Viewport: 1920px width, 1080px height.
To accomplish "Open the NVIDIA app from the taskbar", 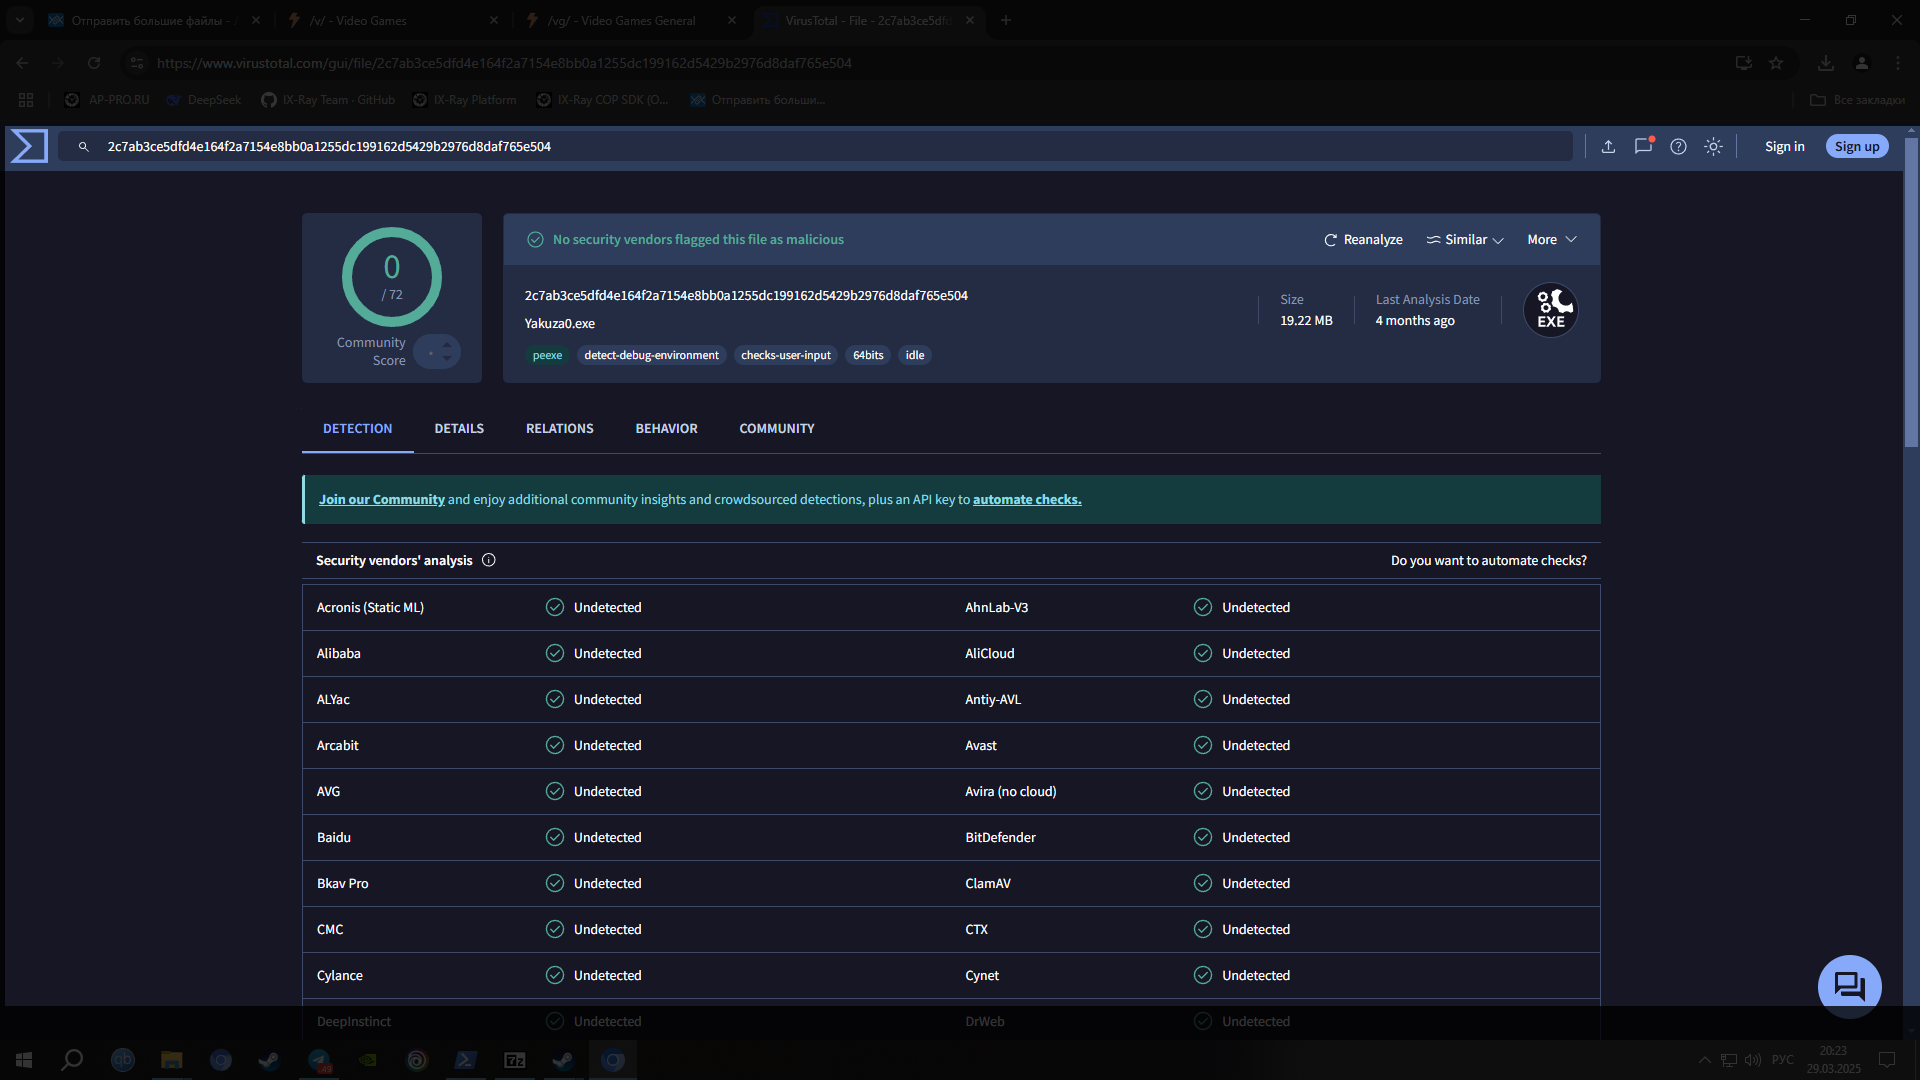I will tap(368, 1060).
